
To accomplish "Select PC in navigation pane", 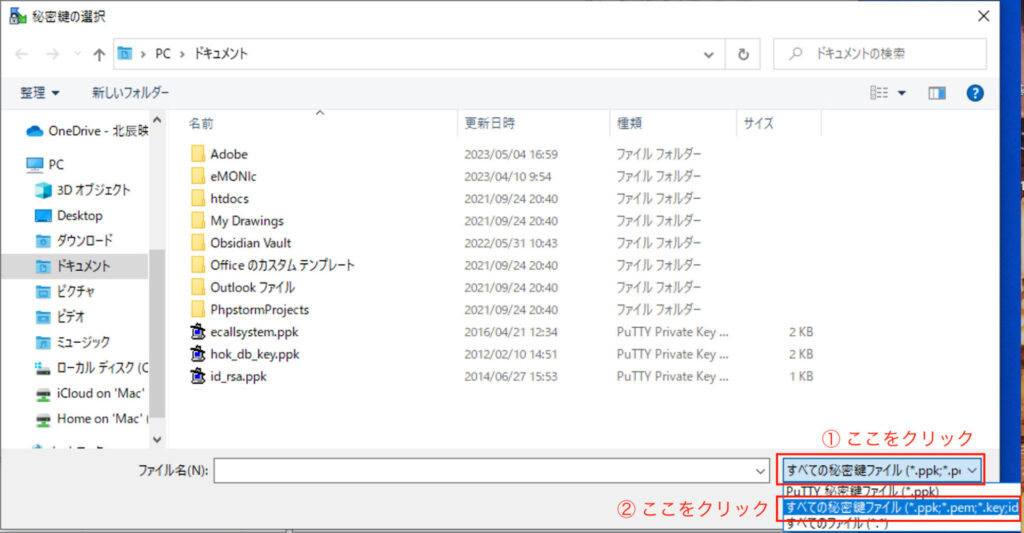I will (x=46, y=165).
